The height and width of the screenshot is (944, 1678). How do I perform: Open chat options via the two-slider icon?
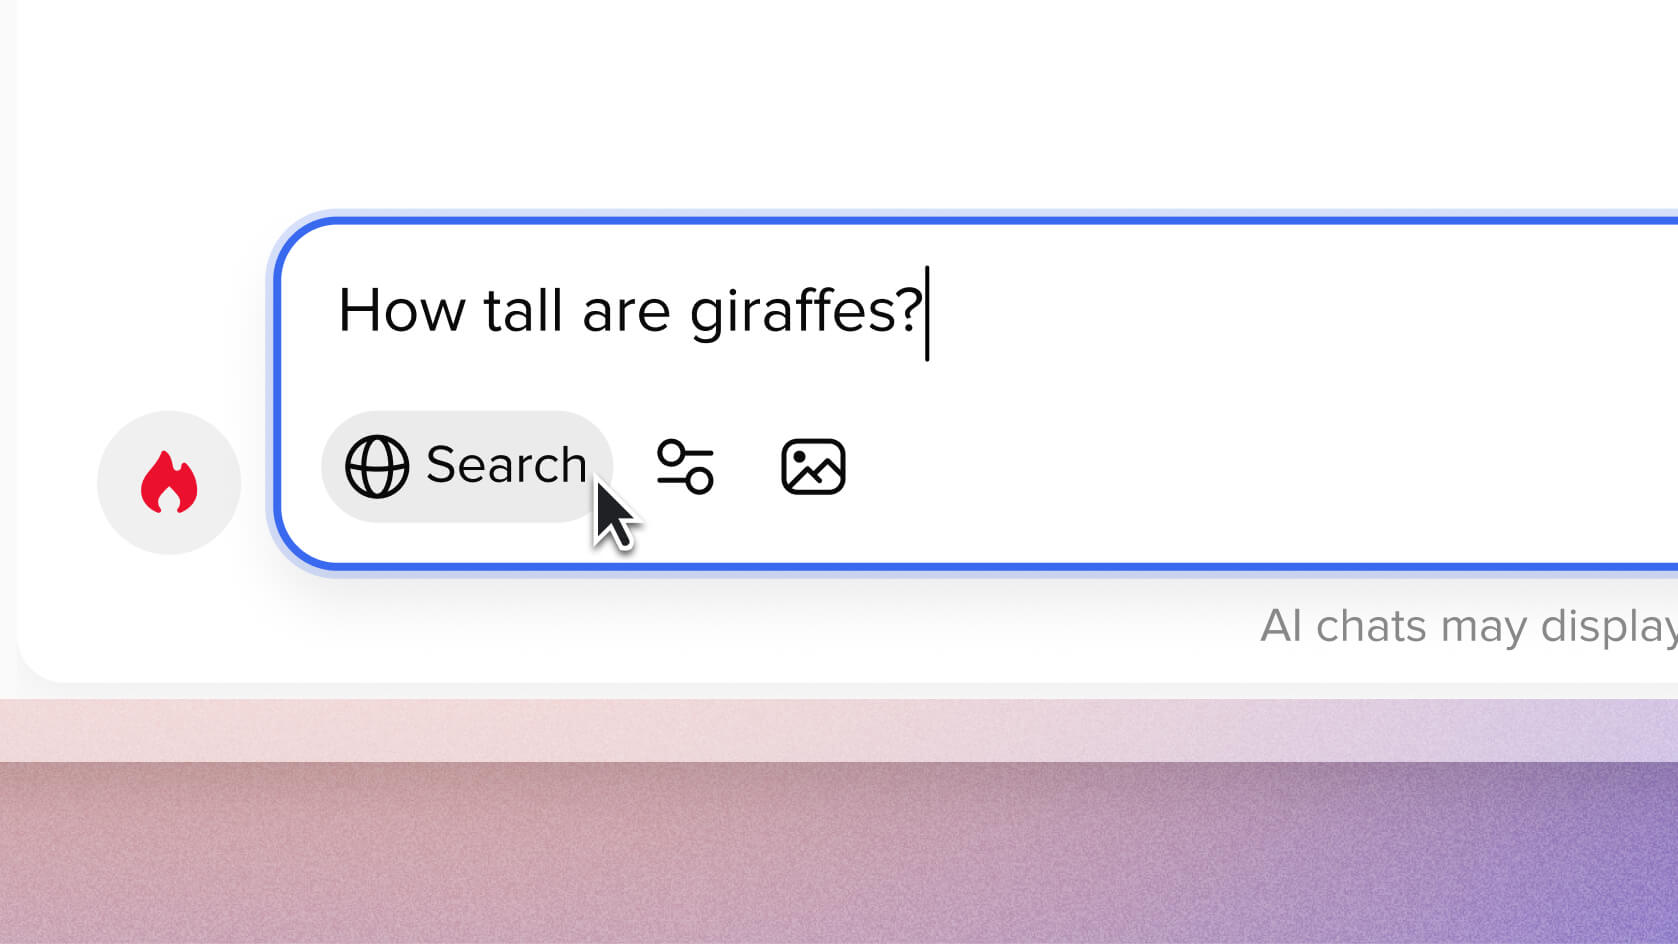click(x=685, y=466)
